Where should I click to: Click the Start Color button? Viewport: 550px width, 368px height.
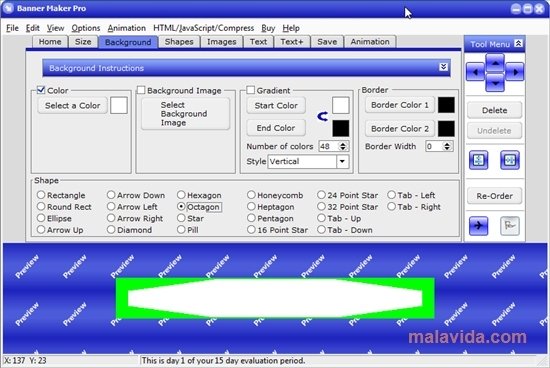[x=276, y=105]
